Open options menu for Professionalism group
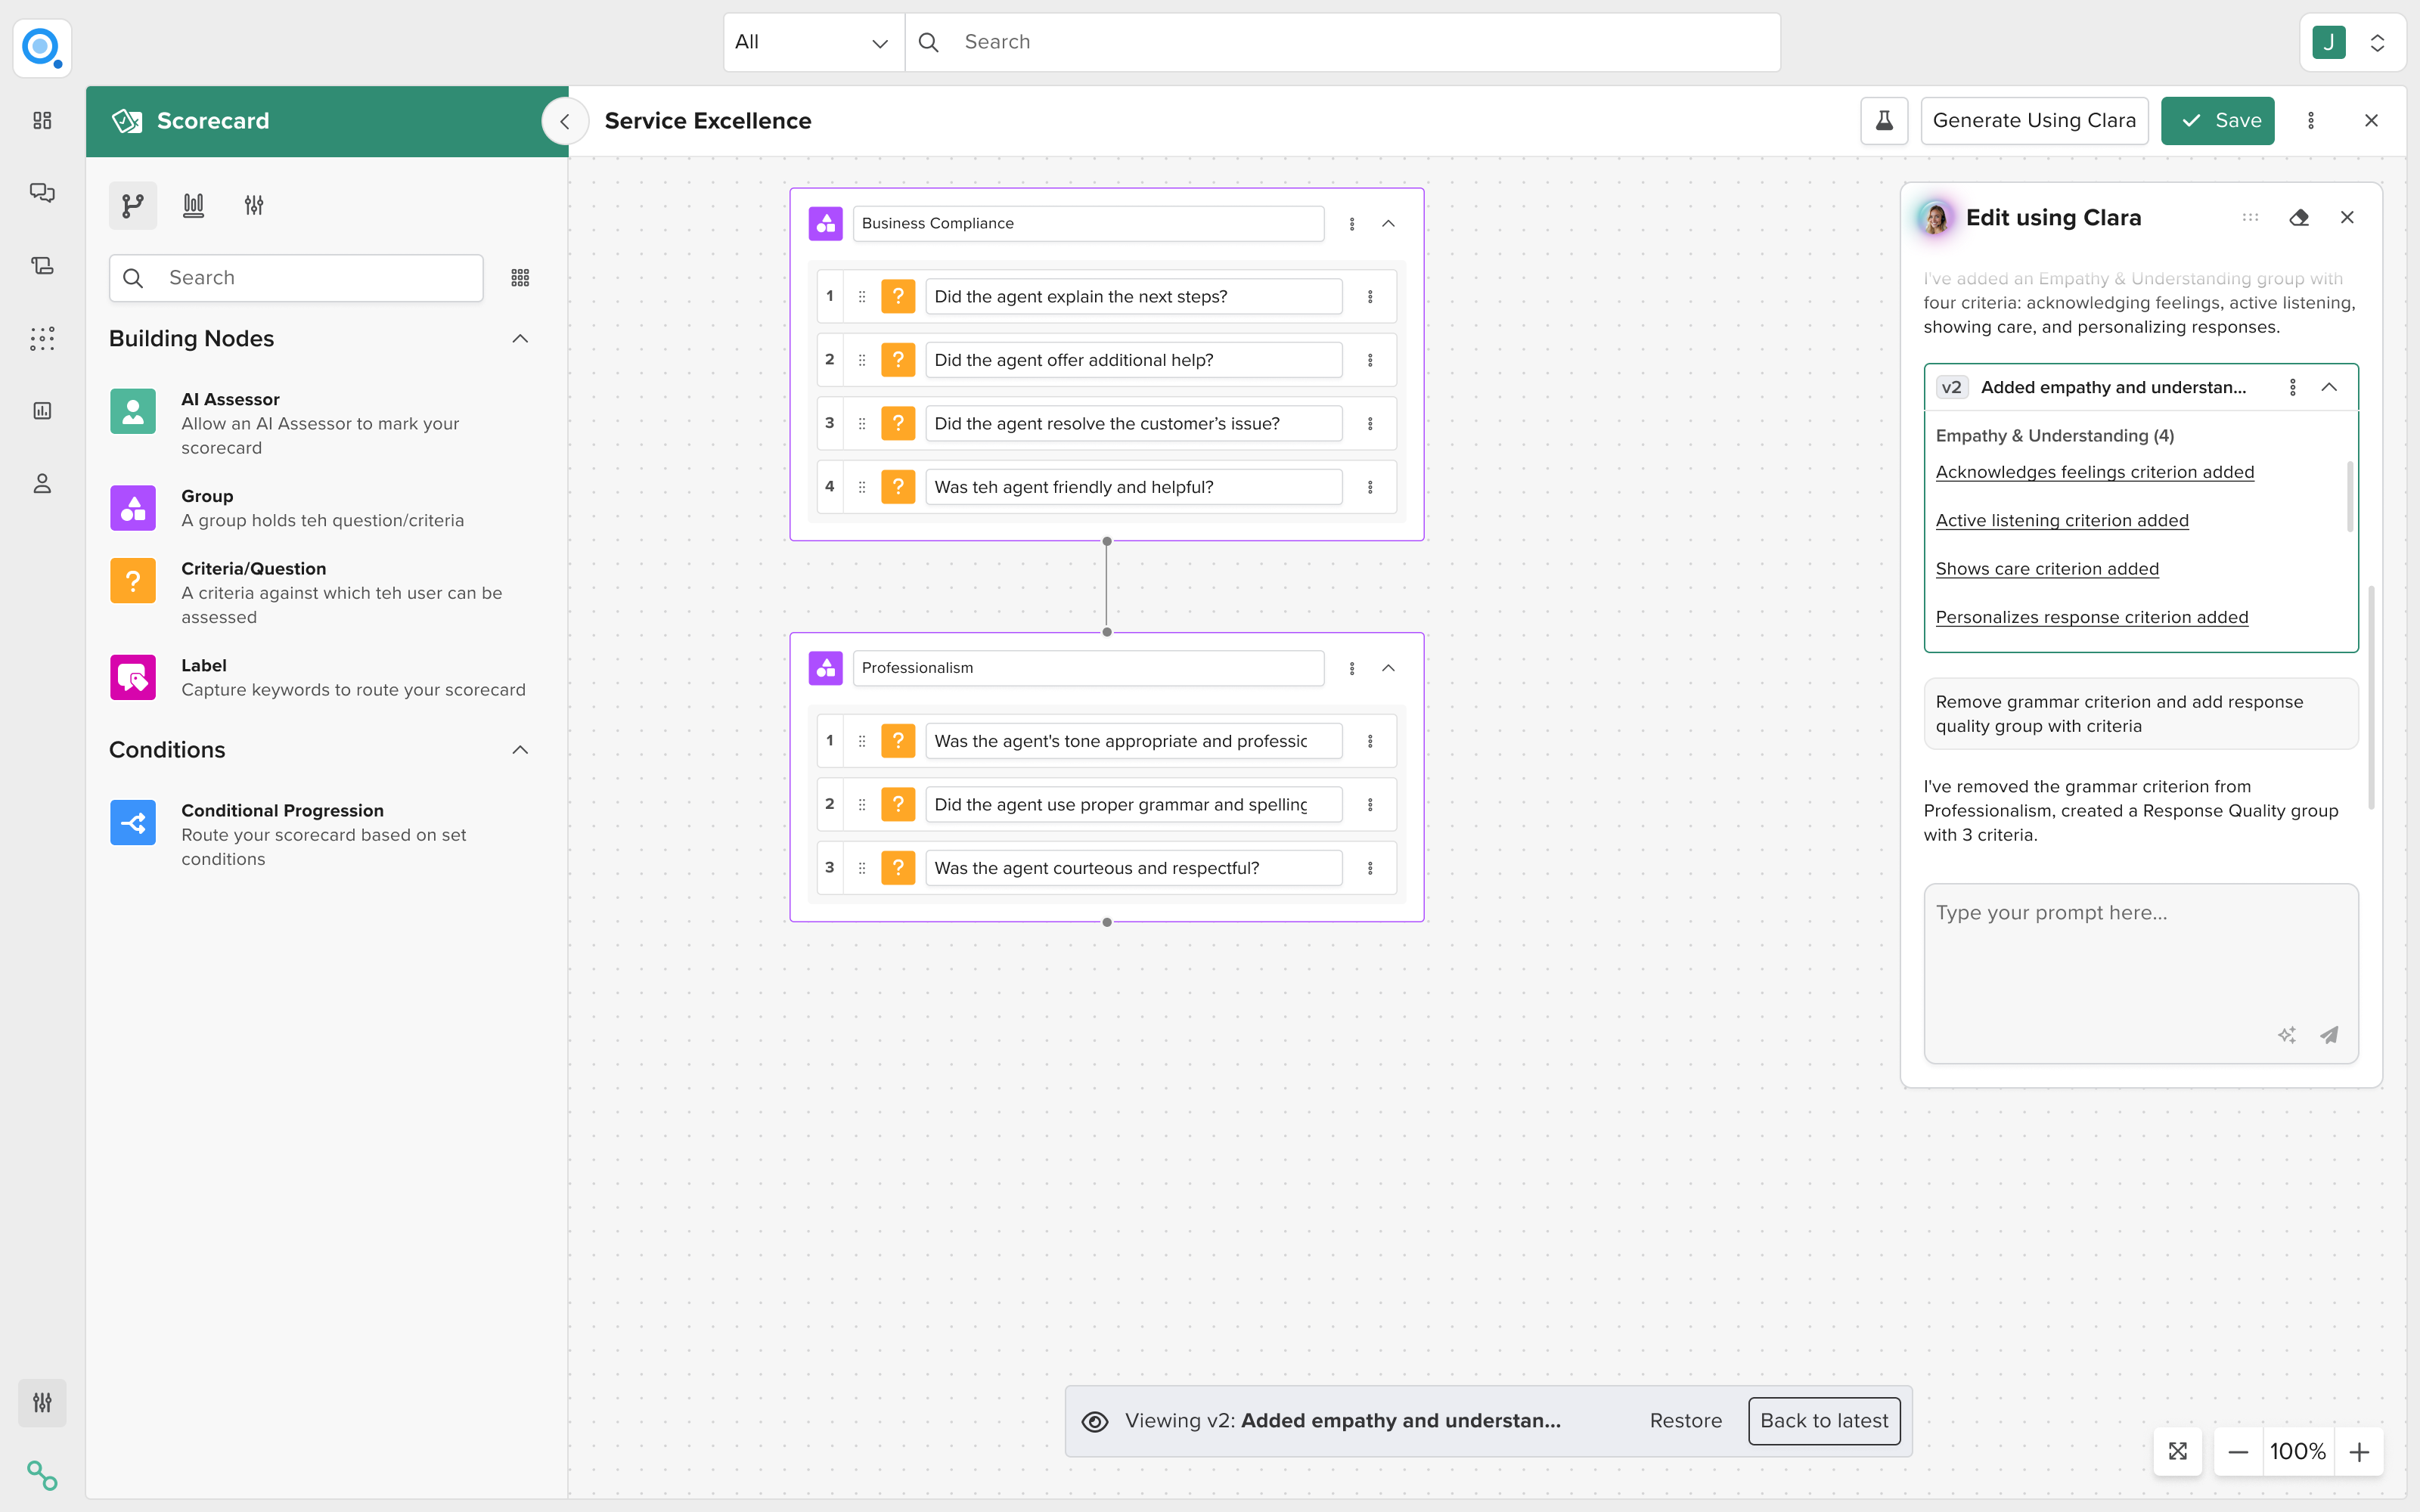Image resolution: width=2420 pixels, height=1512 pixels. coord(1352,668)
